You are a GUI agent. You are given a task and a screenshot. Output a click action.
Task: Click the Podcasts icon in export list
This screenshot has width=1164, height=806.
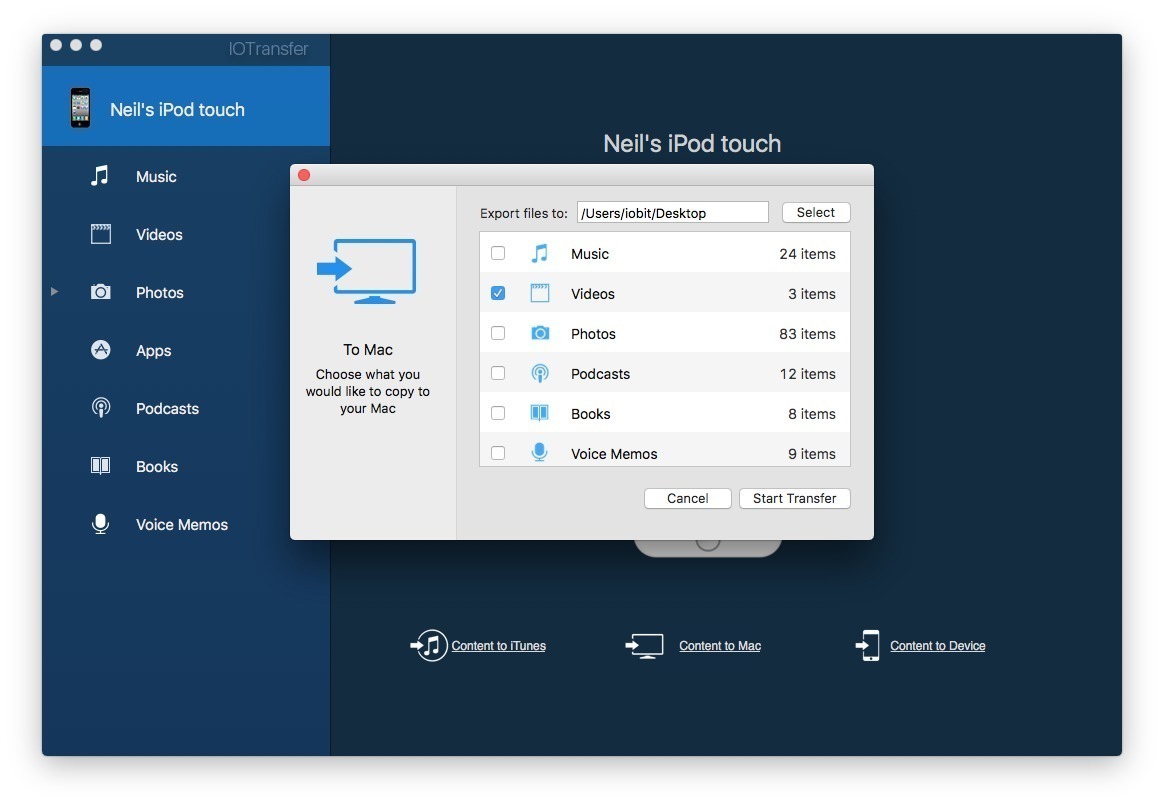(x=540, y=373)
